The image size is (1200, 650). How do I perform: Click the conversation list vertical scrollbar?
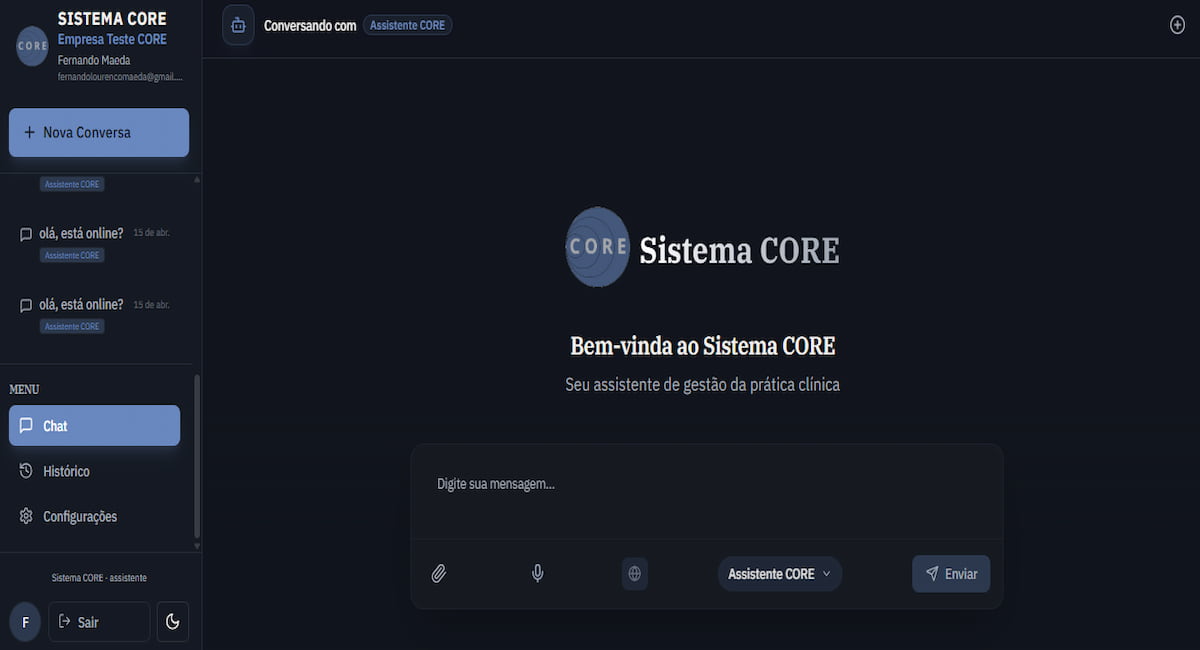[196, 455]
